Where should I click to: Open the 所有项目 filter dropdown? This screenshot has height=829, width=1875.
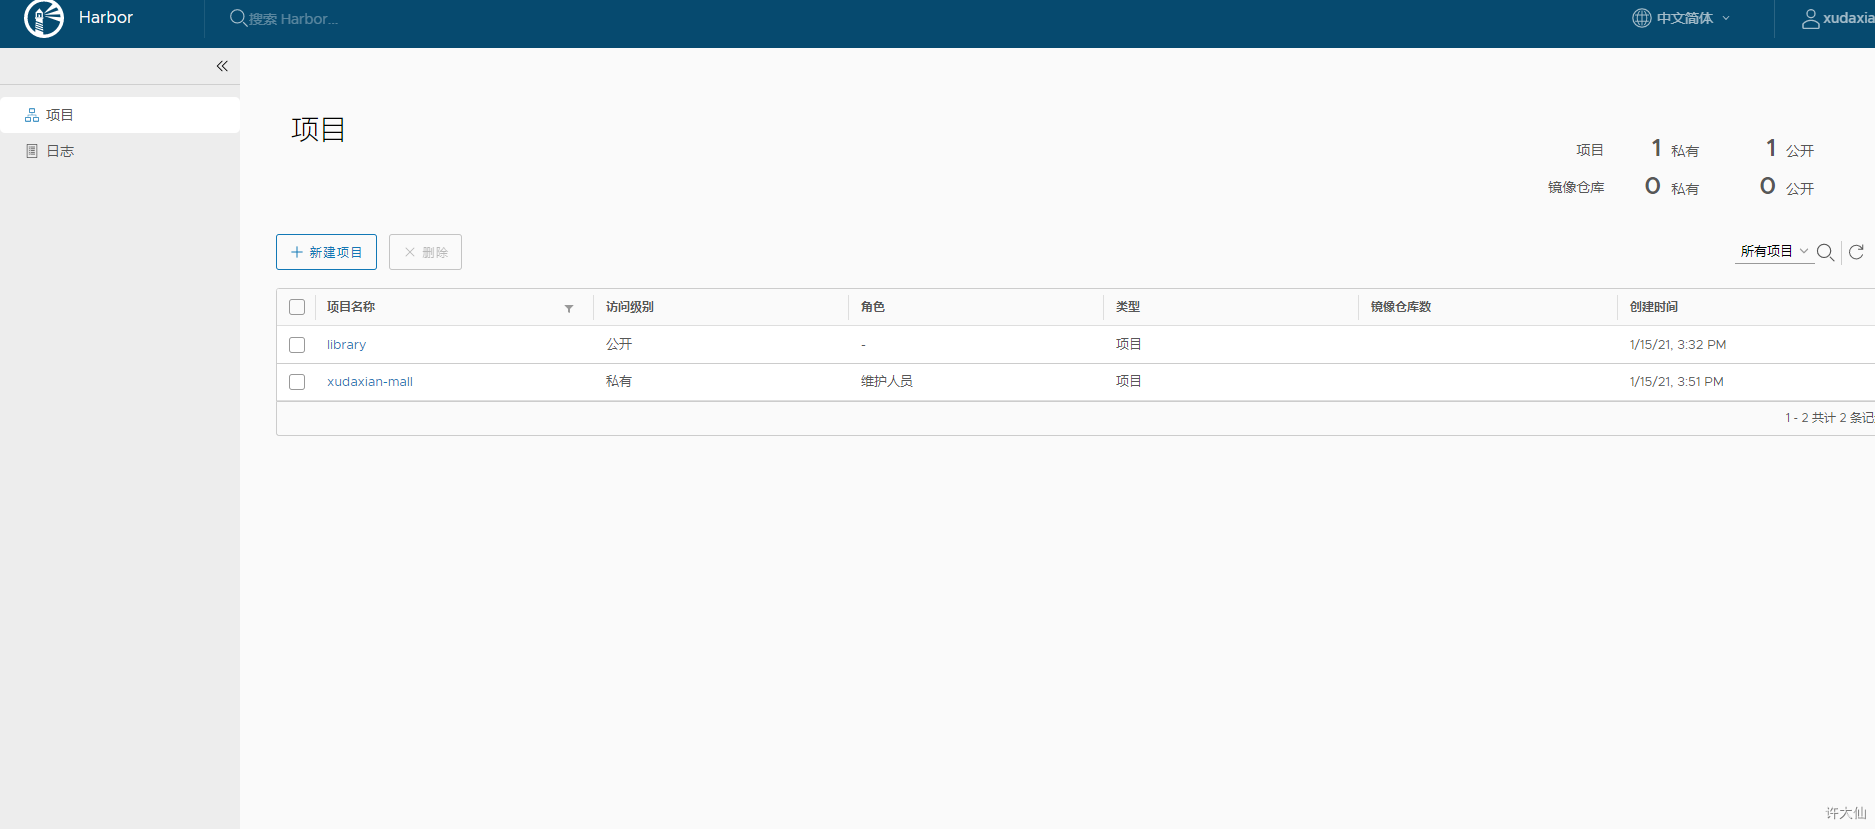pyautogui.click(x=1774, y=251)
